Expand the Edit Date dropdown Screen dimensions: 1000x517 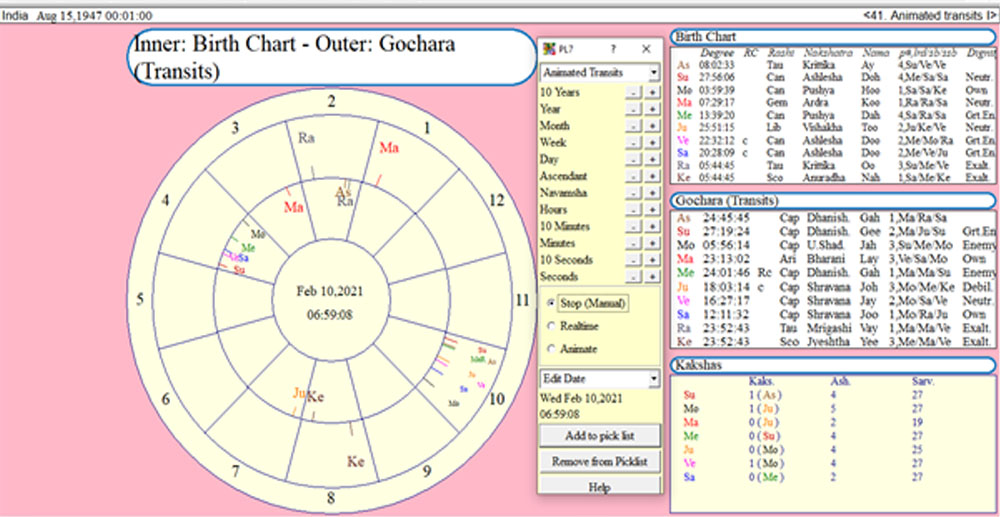click(653, 379)
